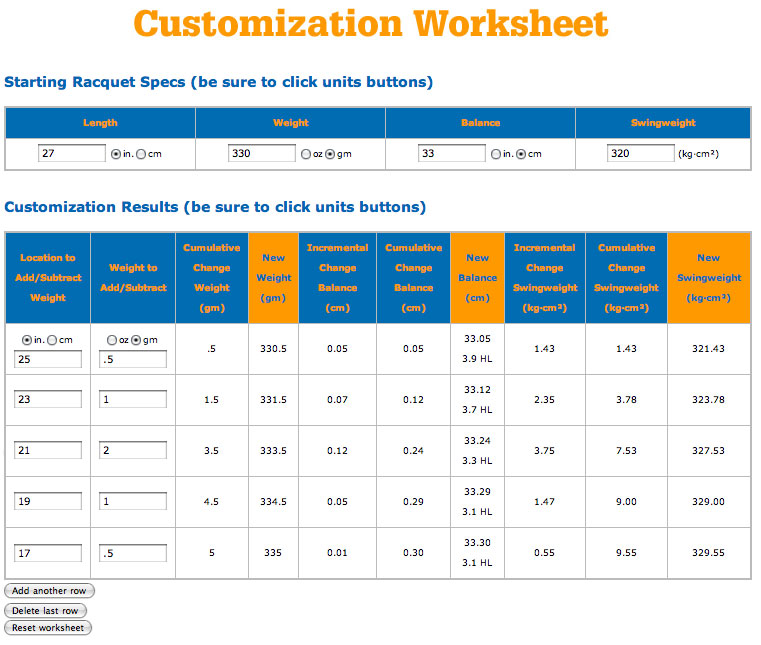
Task: Click the Starting Racquet Specs heading
Action: 218,82
